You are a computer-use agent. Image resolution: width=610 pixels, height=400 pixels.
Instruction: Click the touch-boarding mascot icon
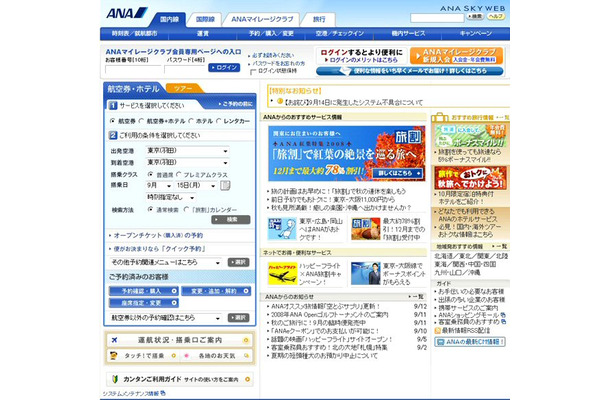(114, 356)
